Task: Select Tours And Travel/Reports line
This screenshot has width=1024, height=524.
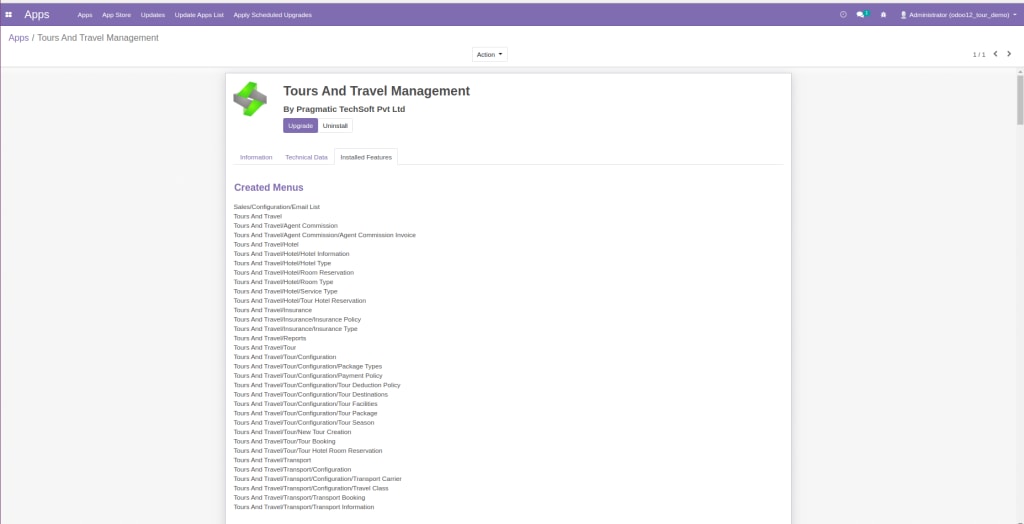Action: 270,338
